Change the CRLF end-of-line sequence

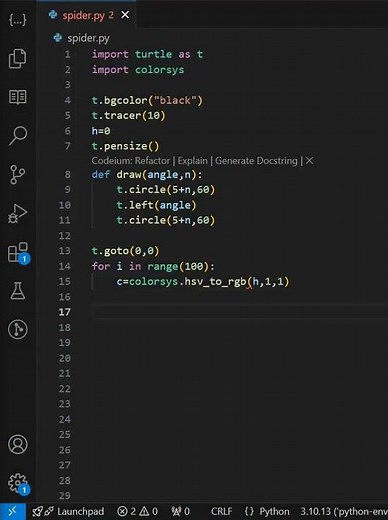[221, 511]
